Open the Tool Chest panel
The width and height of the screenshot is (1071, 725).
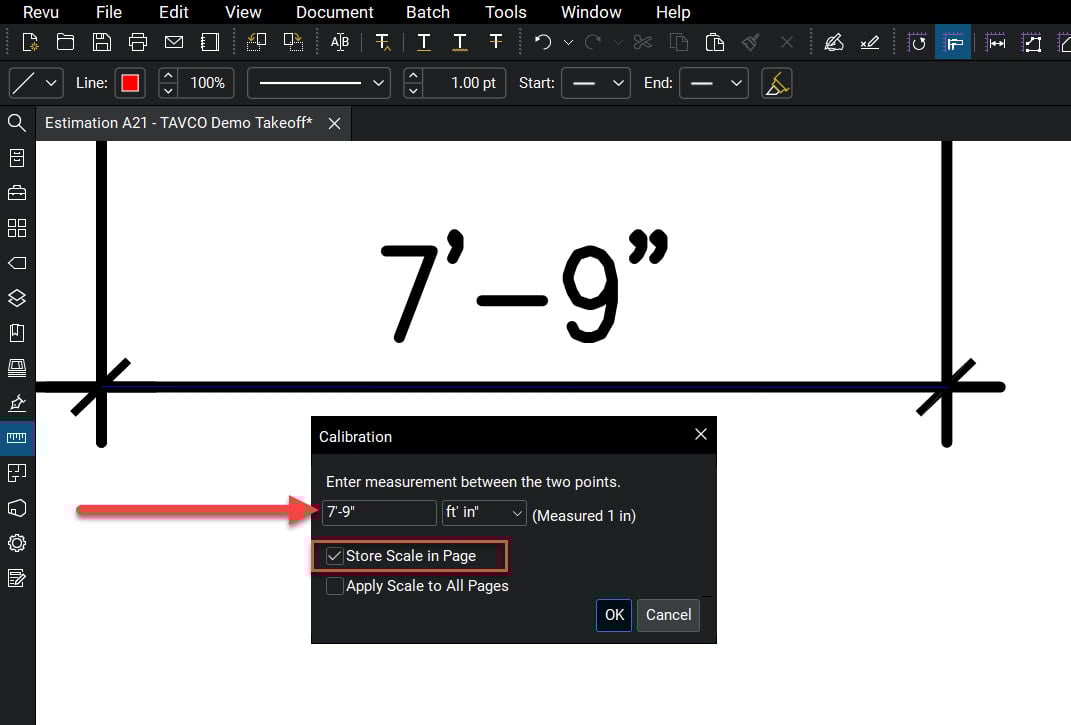point(16,192)
